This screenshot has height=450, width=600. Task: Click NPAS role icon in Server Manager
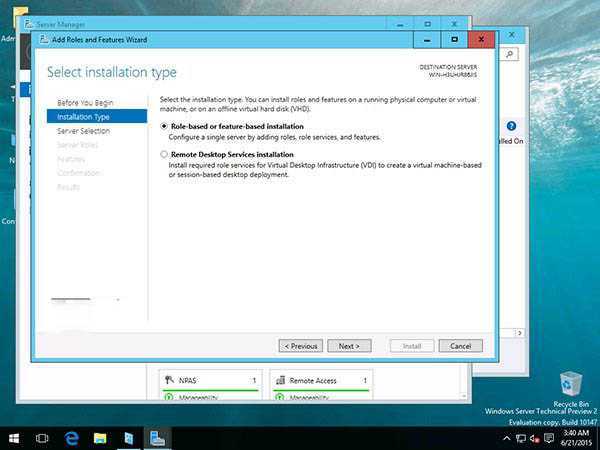coord(169,380)
